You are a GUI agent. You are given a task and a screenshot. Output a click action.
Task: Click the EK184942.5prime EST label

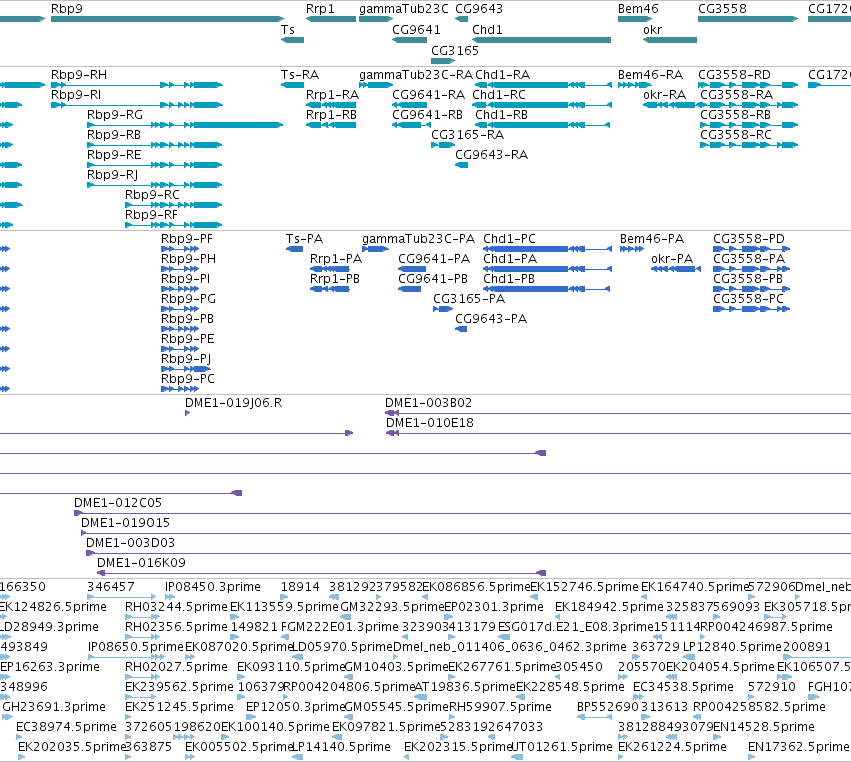tap(609, 606)
